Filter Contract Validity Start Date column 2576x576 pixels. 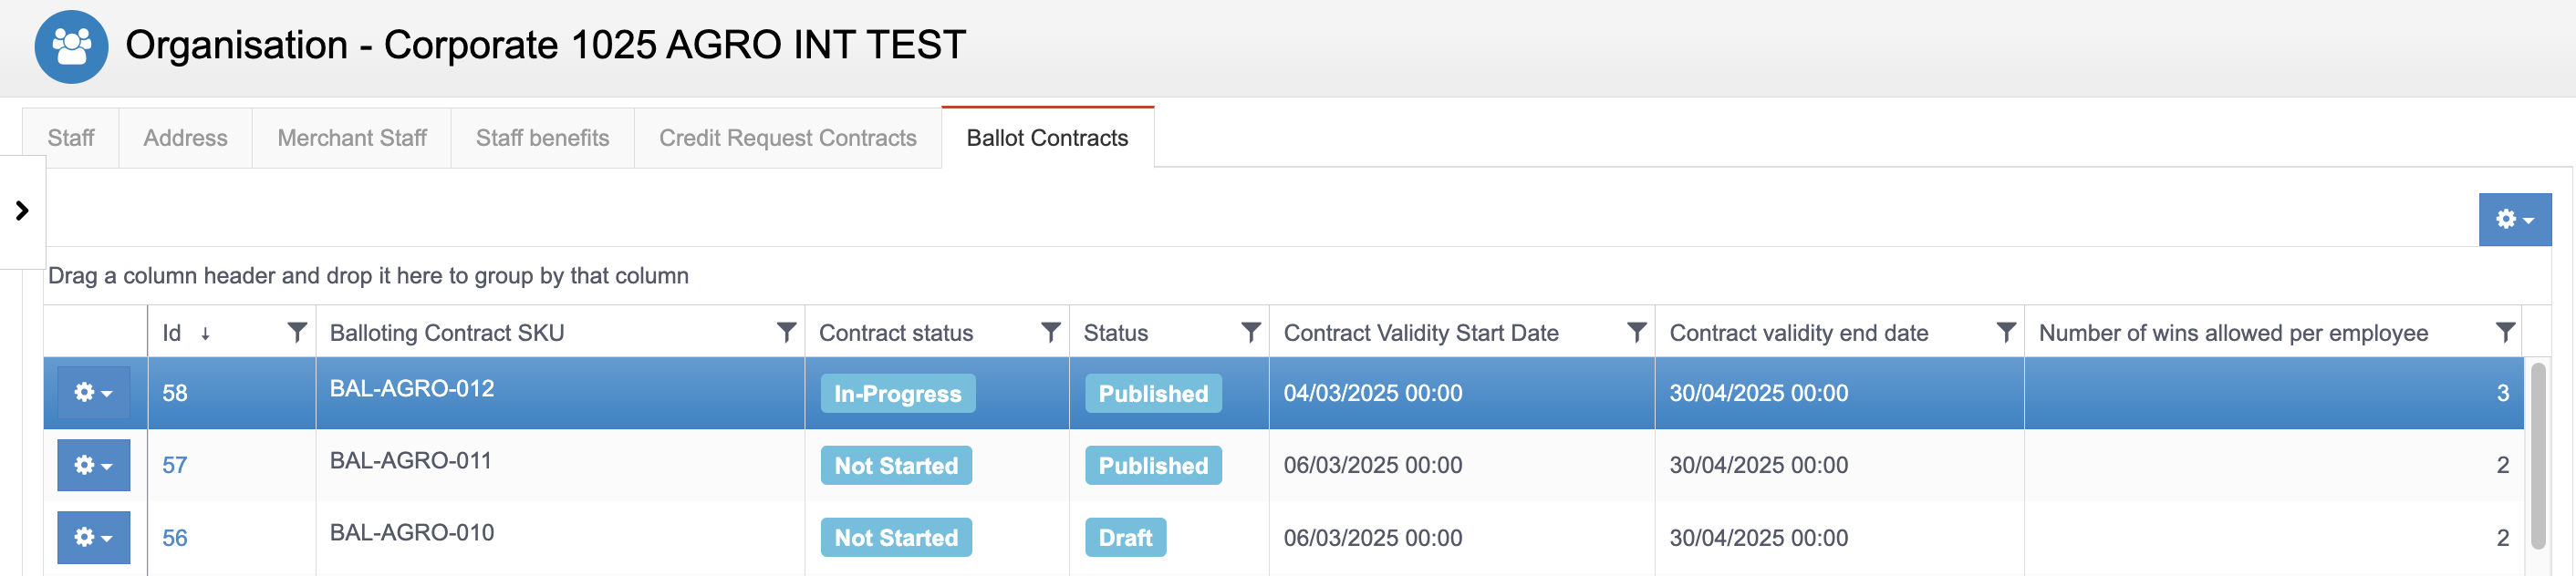(1636, 332)
